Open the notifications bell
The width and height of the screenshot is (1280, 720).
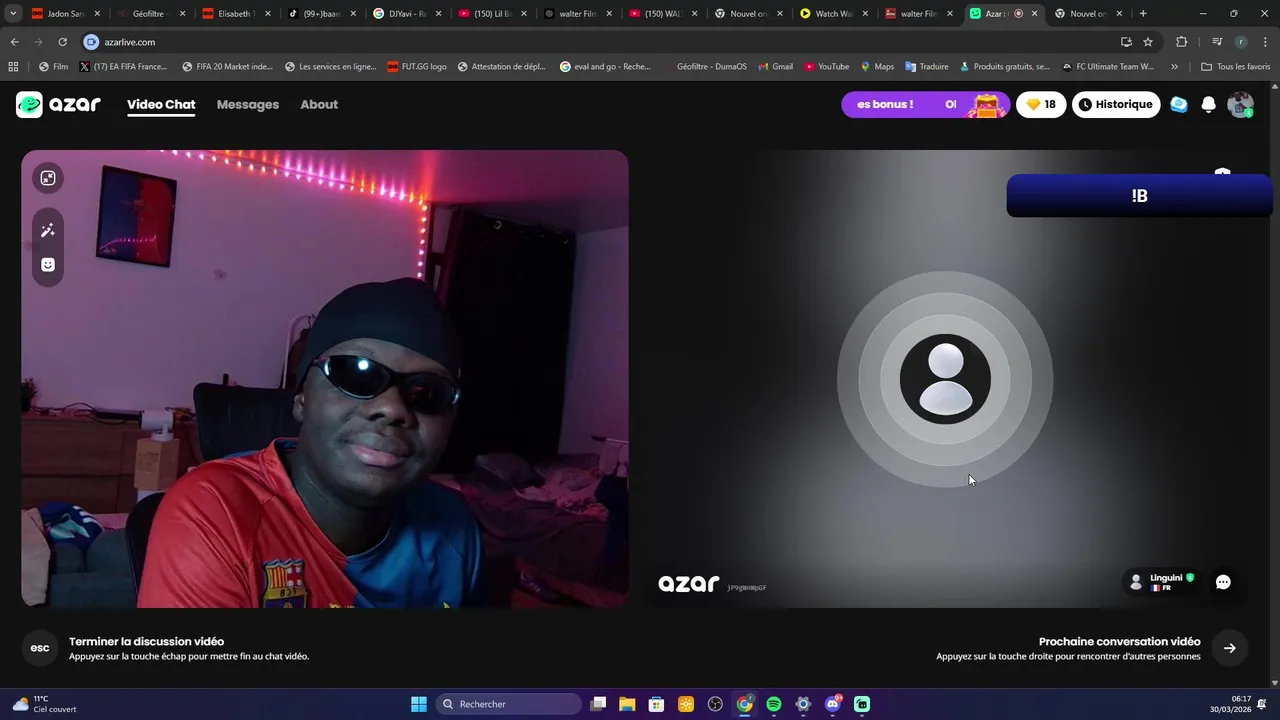(x=1209, y=104)
